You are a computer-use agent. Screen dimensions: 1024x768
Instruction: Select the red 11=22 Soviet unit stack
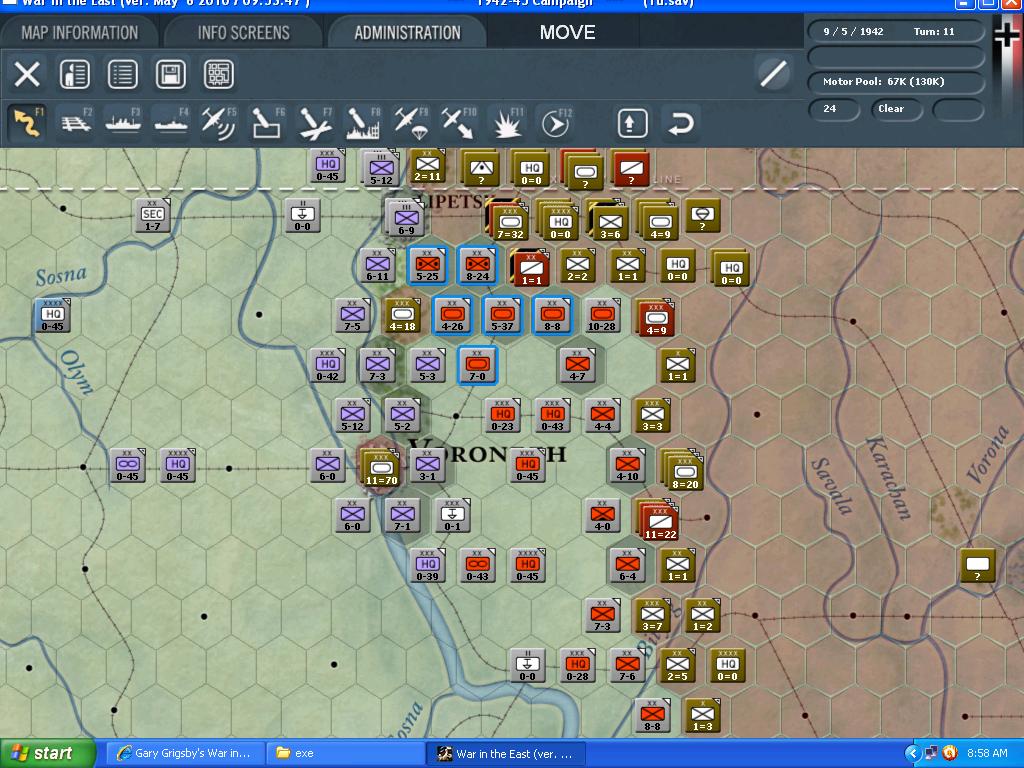coord(659,519)
